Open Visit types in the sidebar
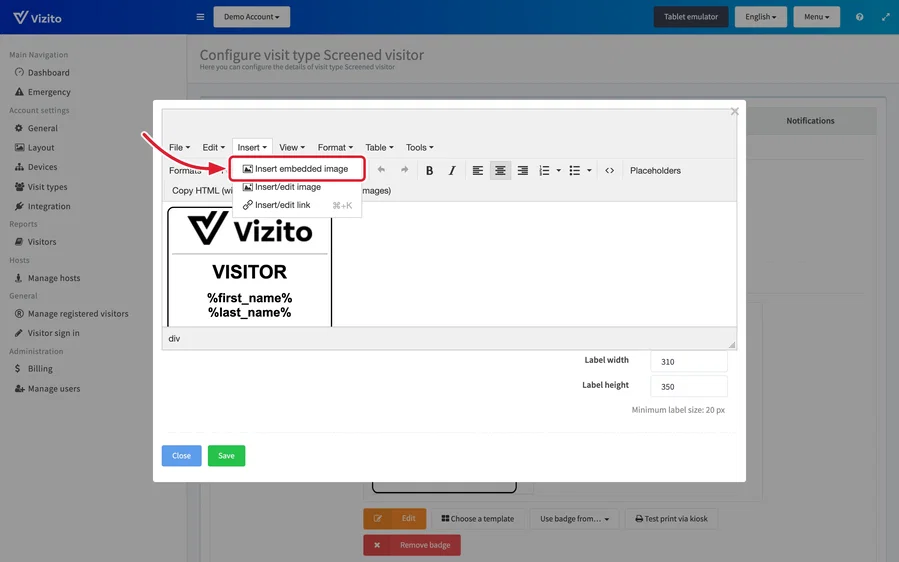Screen dimensions: 899x562 click(x=41, y=187)
